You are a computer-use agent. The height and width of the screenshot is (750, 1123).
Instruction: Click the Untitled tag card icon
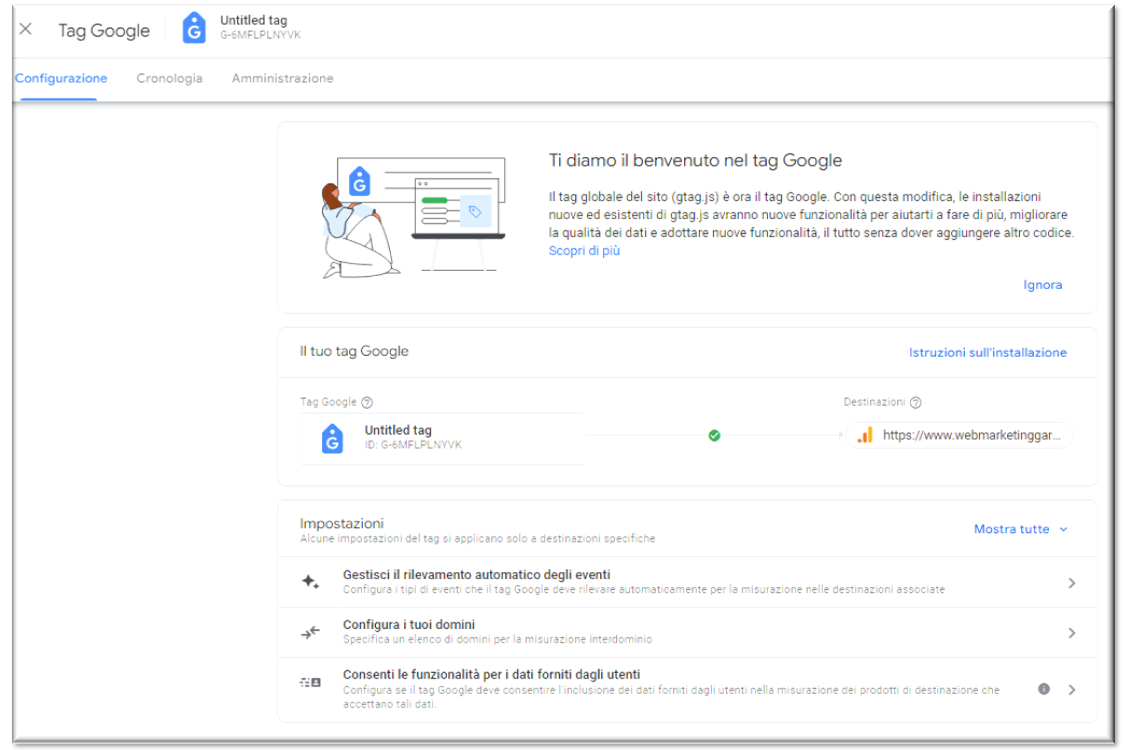[332, 438]
